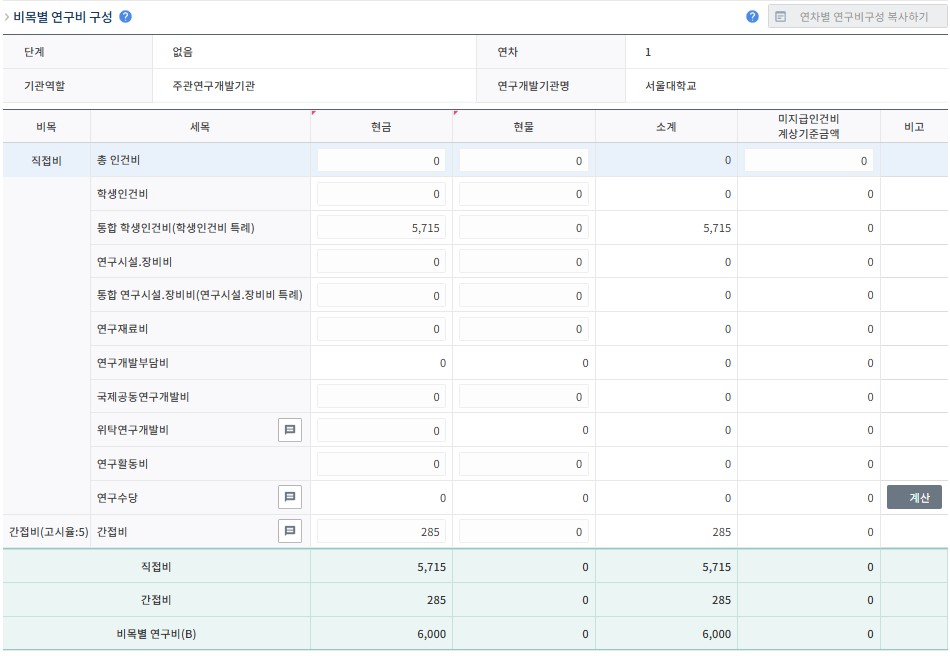Edit 현금 field for 위탁연구개발비
Viewport: 950px width, 656px height.
(x=381, y=431)
